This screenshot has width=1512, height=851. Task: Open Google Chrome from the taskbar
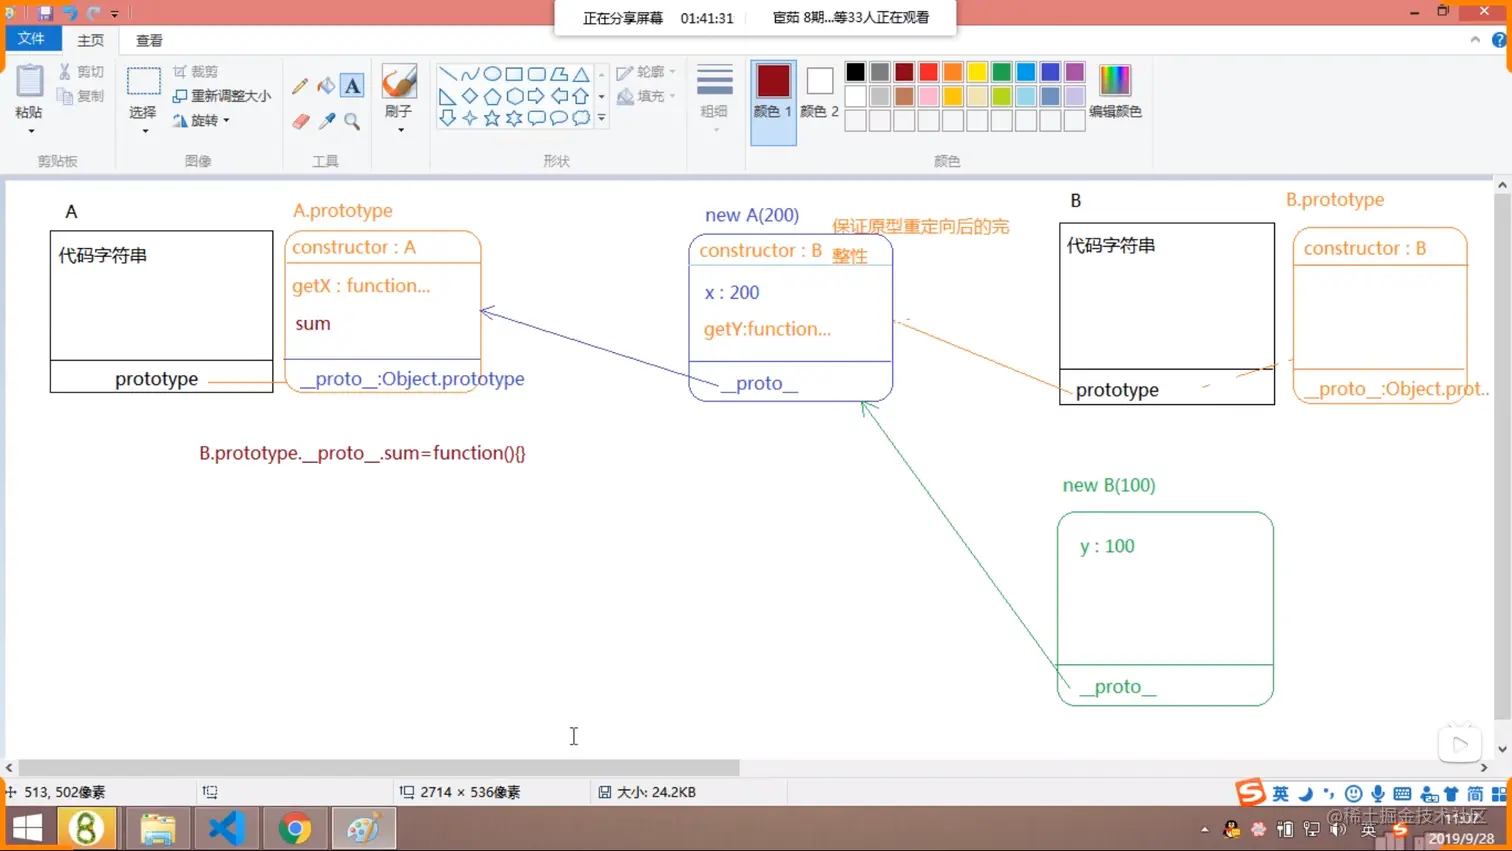pyautogui.click(x=294, y=828)
